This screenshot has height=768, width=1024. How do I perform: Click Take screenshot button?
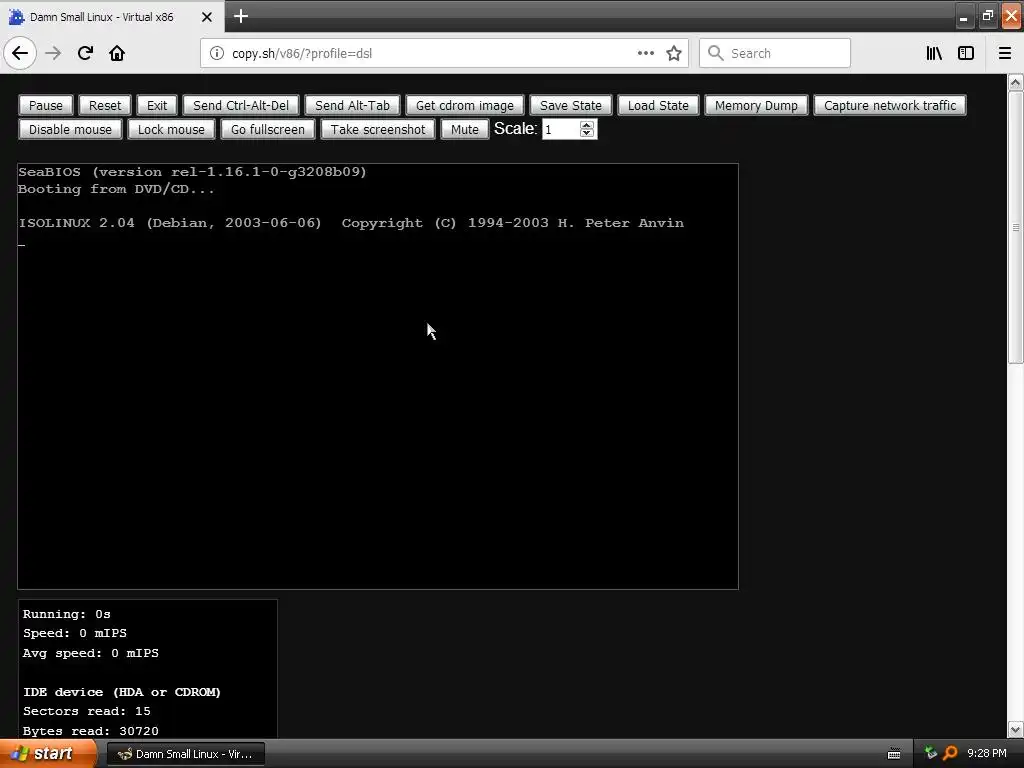(378, 129)
